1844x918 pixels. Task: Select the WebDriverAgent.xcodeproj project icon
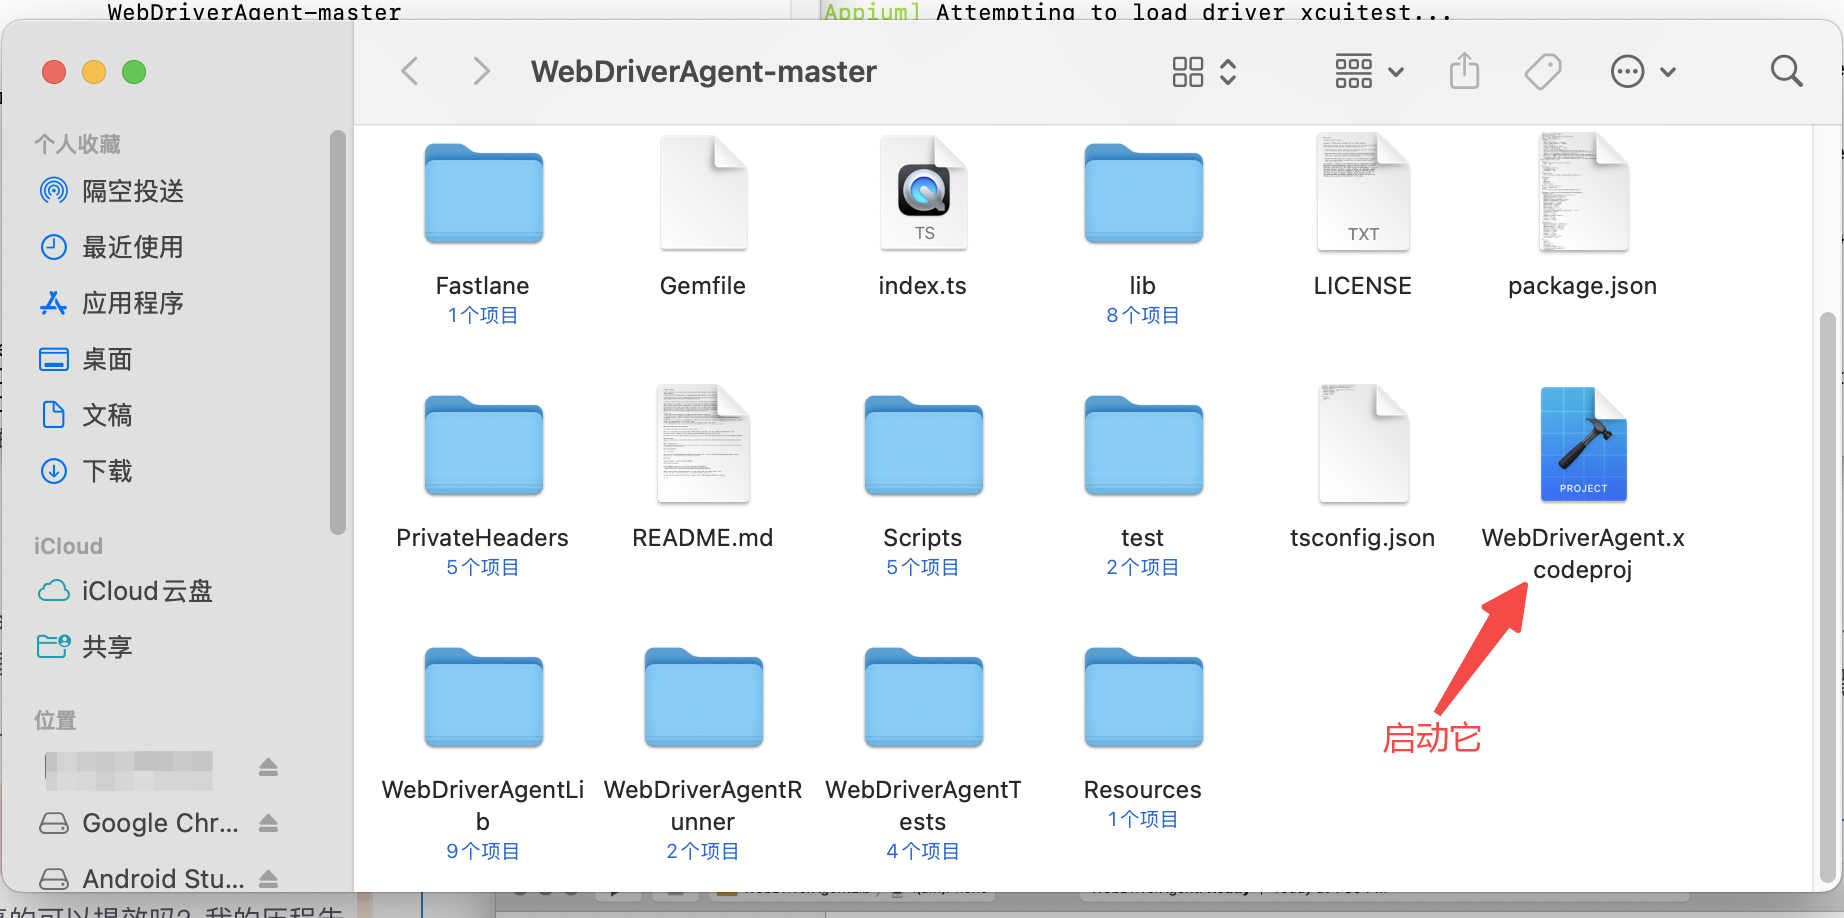point(1583,444)
